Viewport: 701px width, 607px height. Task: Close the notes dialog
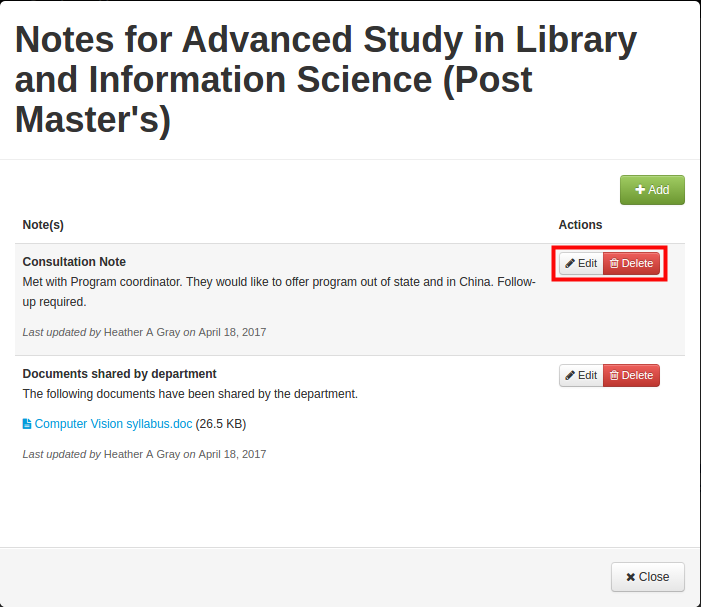click(x=647, y=577)
